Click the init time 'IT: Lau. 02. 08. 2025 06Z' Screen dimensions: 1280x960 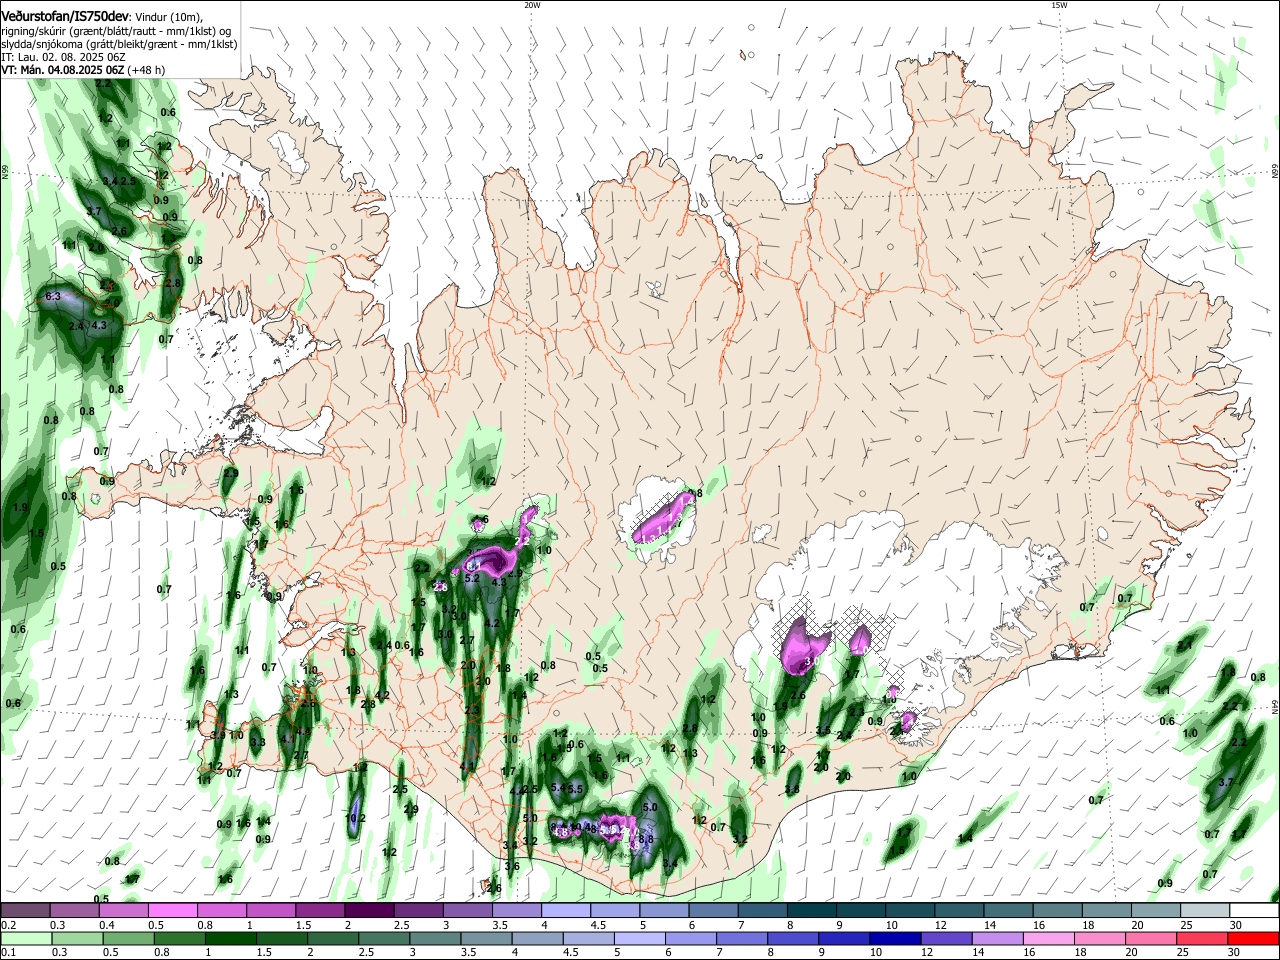(x=63, y=57)
